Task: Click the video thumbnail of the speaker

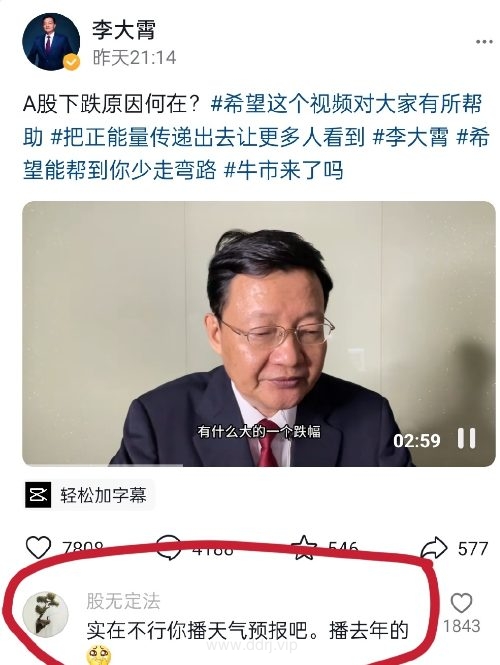Action: (x=259, y=334)
